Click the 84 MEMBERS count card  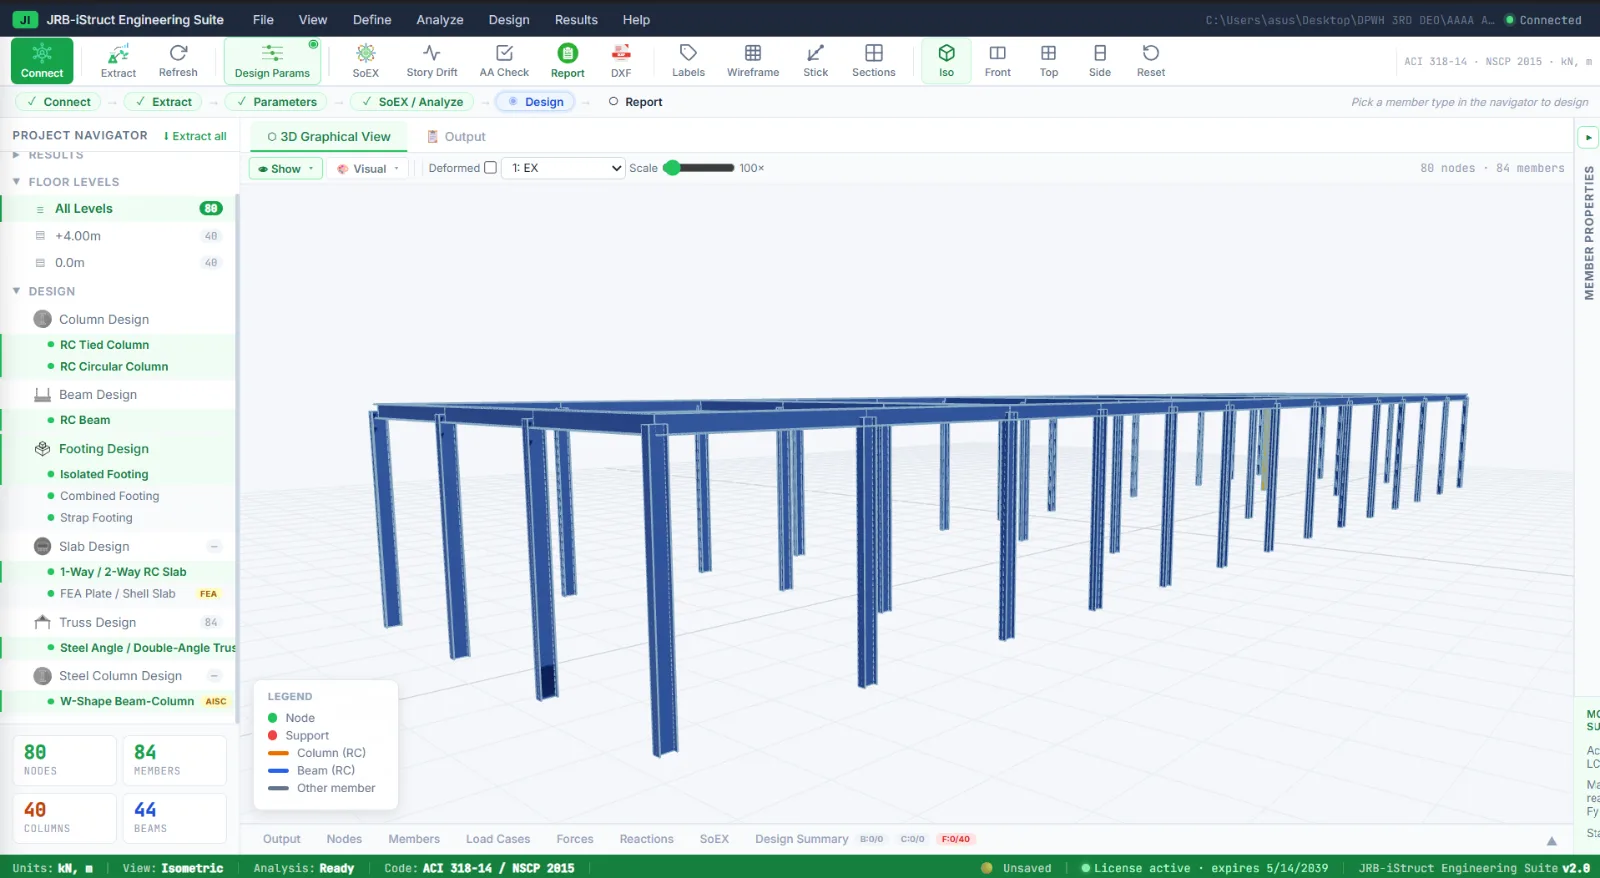click(174, 761)
